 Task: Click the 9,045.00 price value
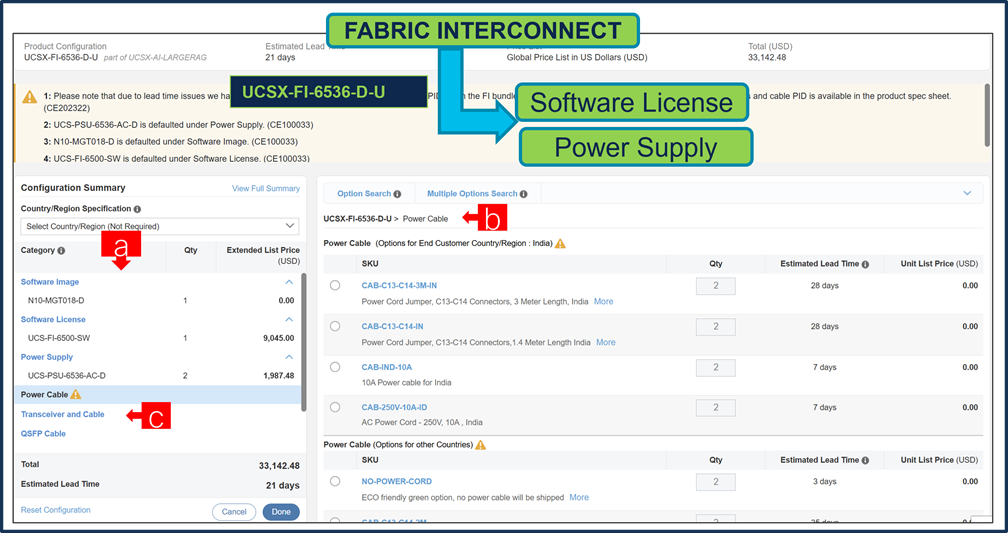[278, 338]
